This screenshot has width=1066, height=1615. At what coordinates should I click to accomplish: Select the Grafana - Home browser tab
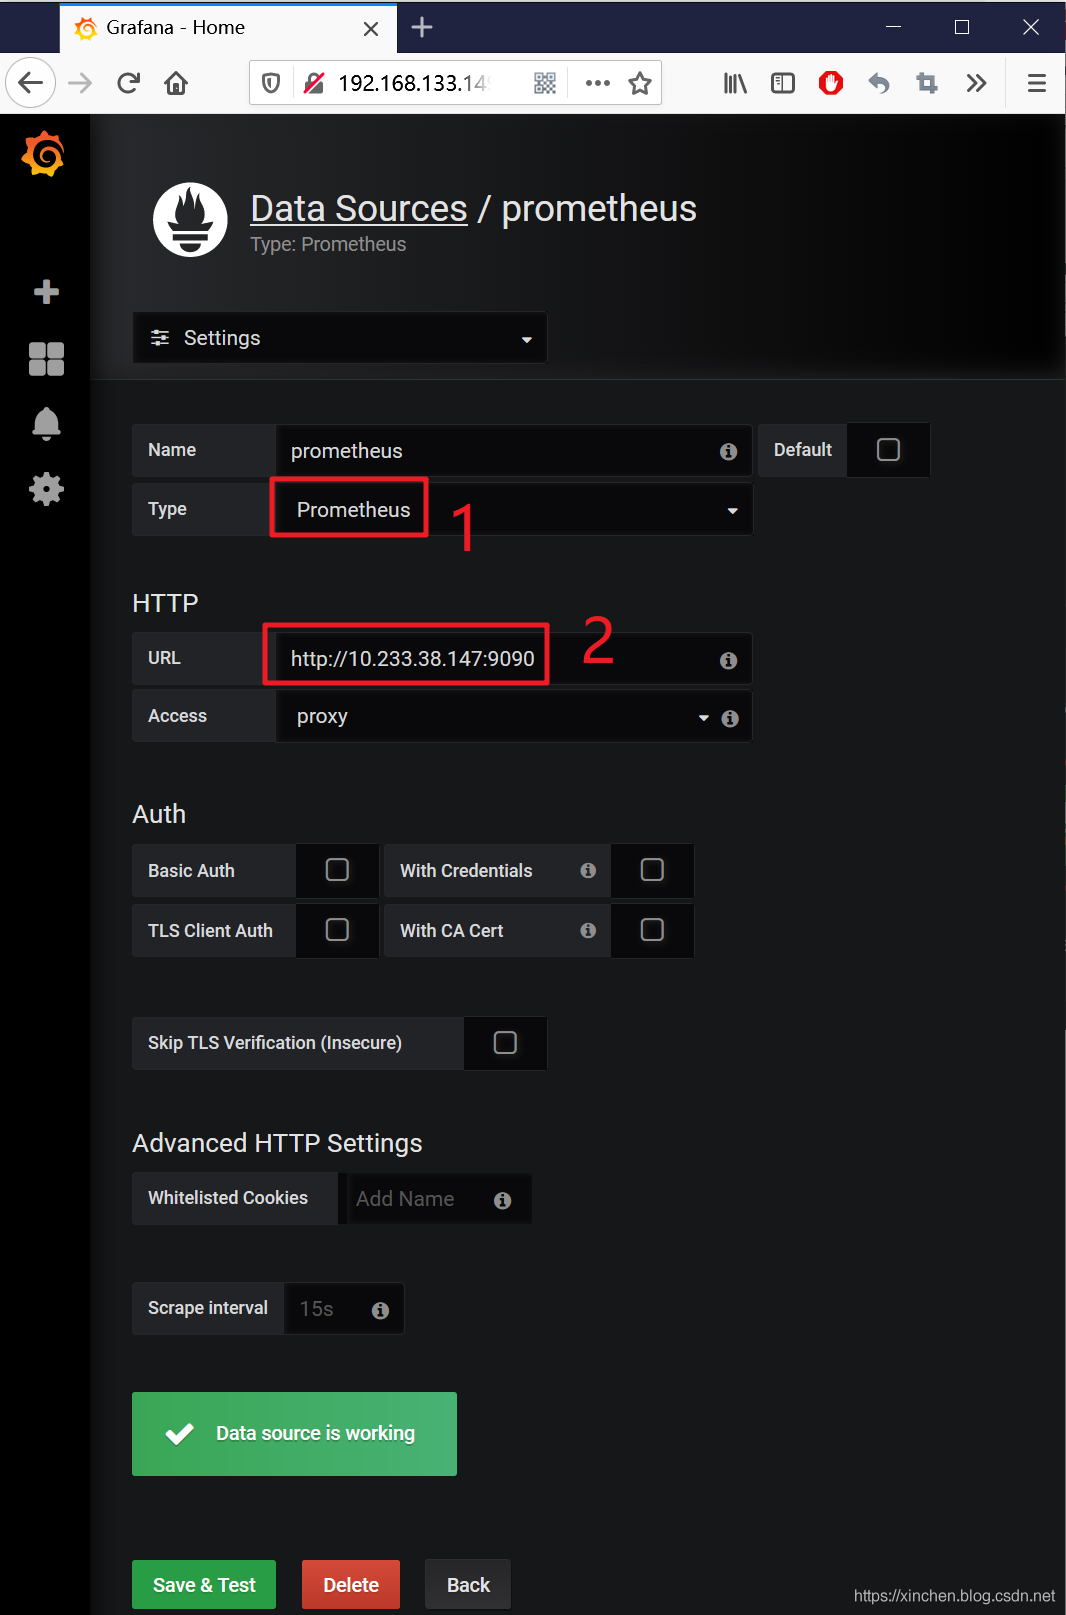(x=227, y=28)
